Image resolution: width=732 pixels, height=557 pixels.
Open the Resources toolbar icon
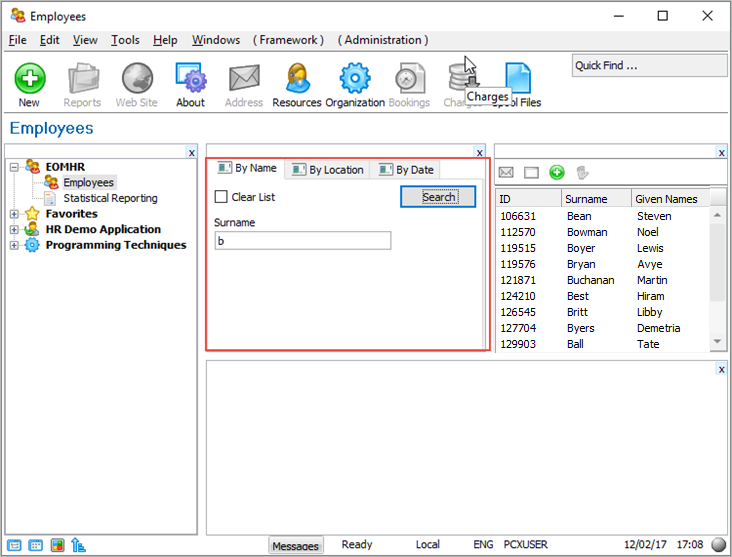click(297, 78)
